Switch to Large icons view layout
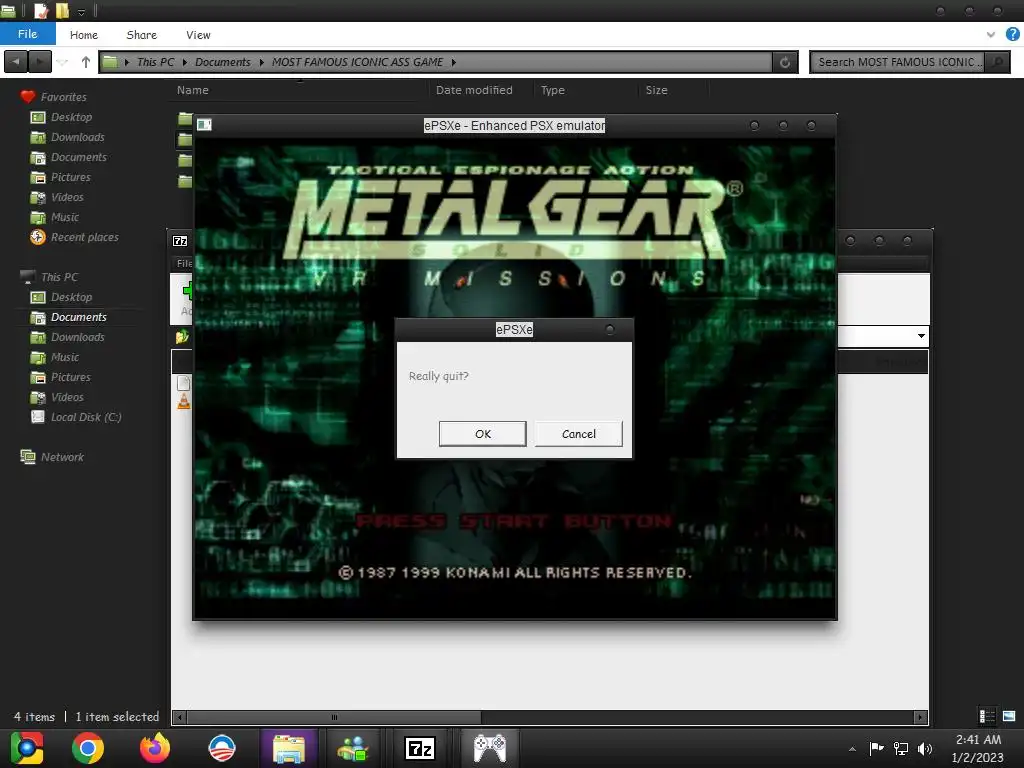The width and height of the screenshot is (1024, 768). (1009, 716)
